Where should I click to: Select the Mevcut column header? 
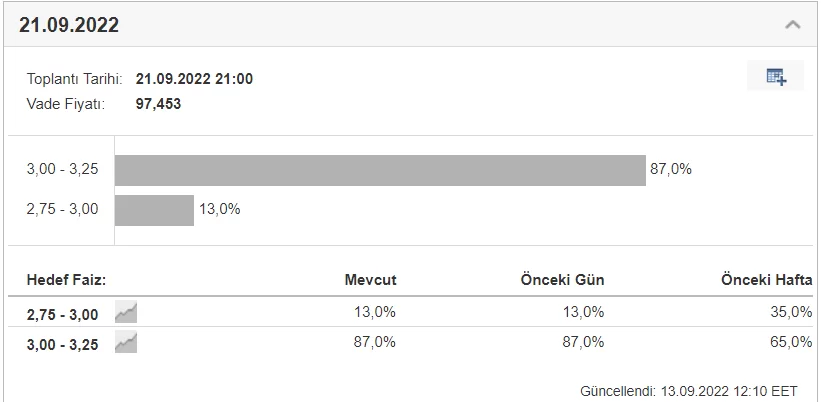[x=370, y=280]
